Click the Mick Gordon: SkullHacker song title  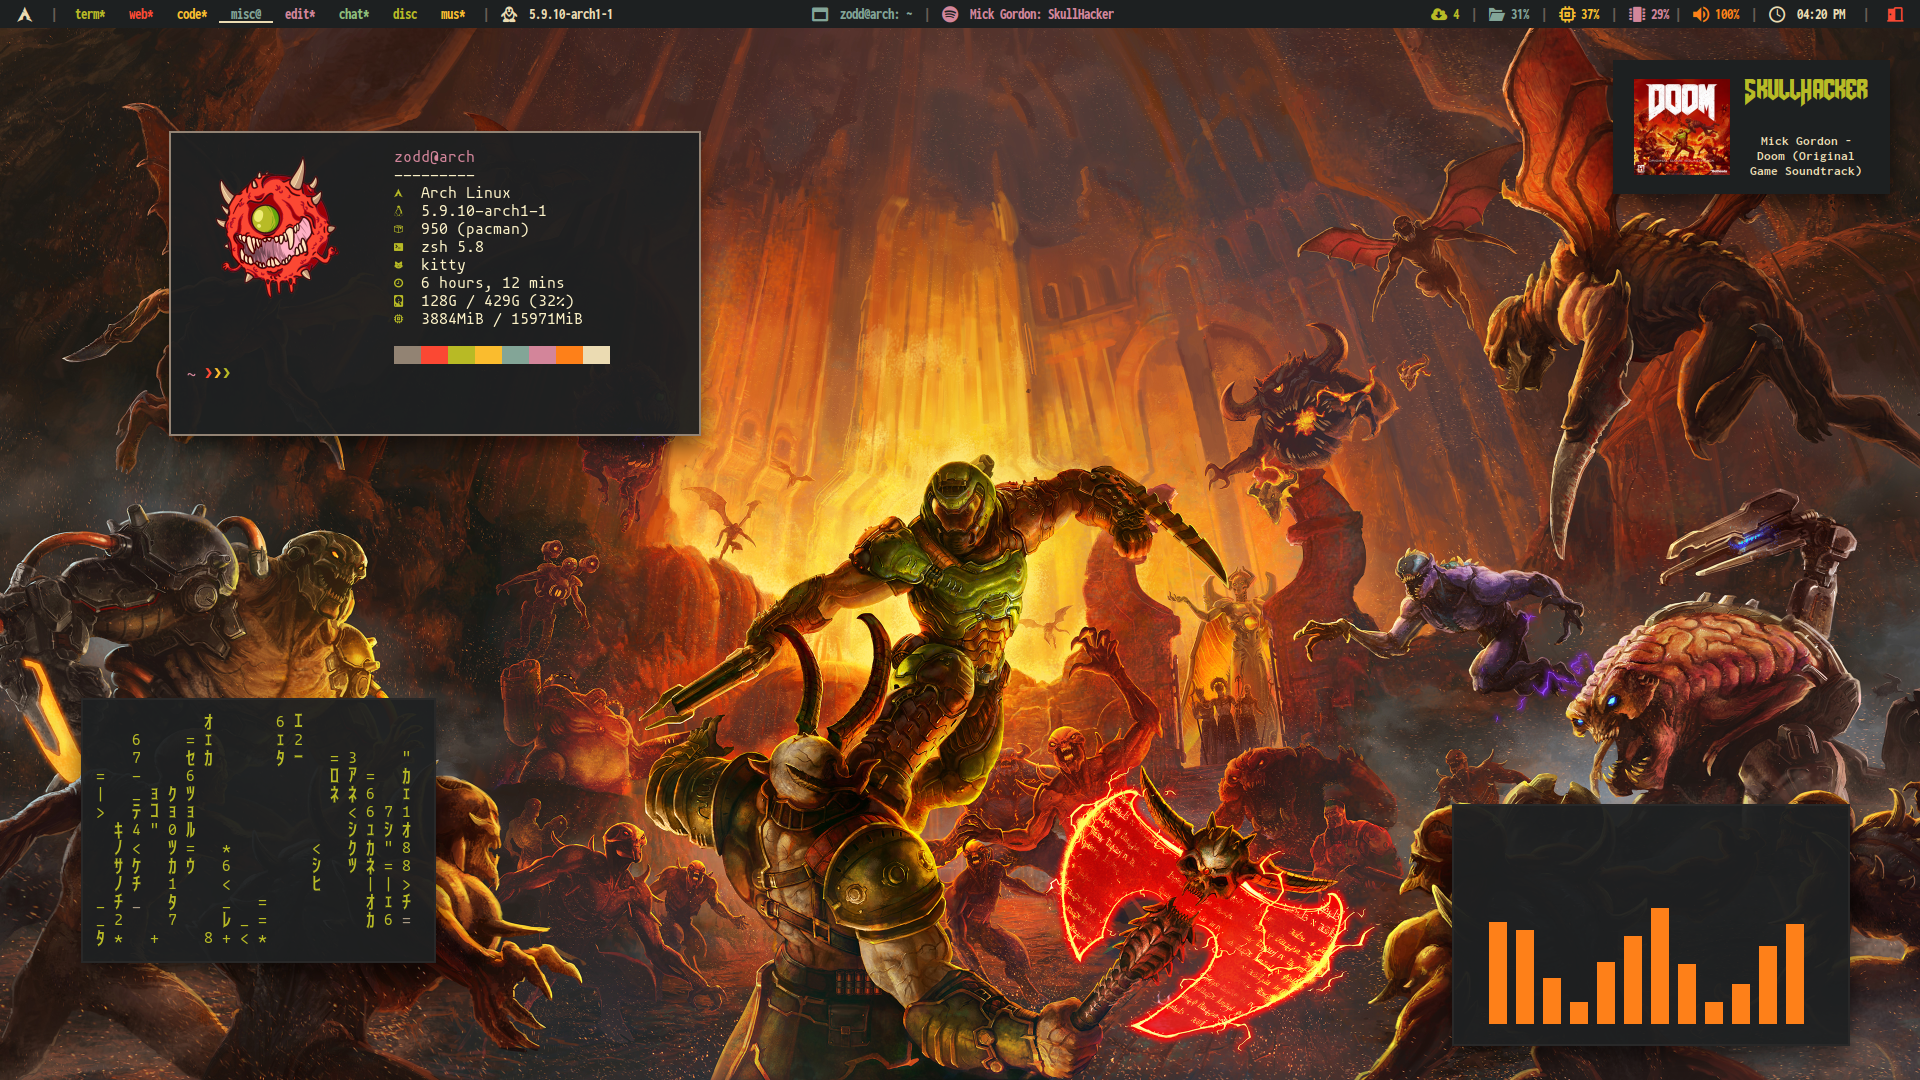coord(1040,14)
